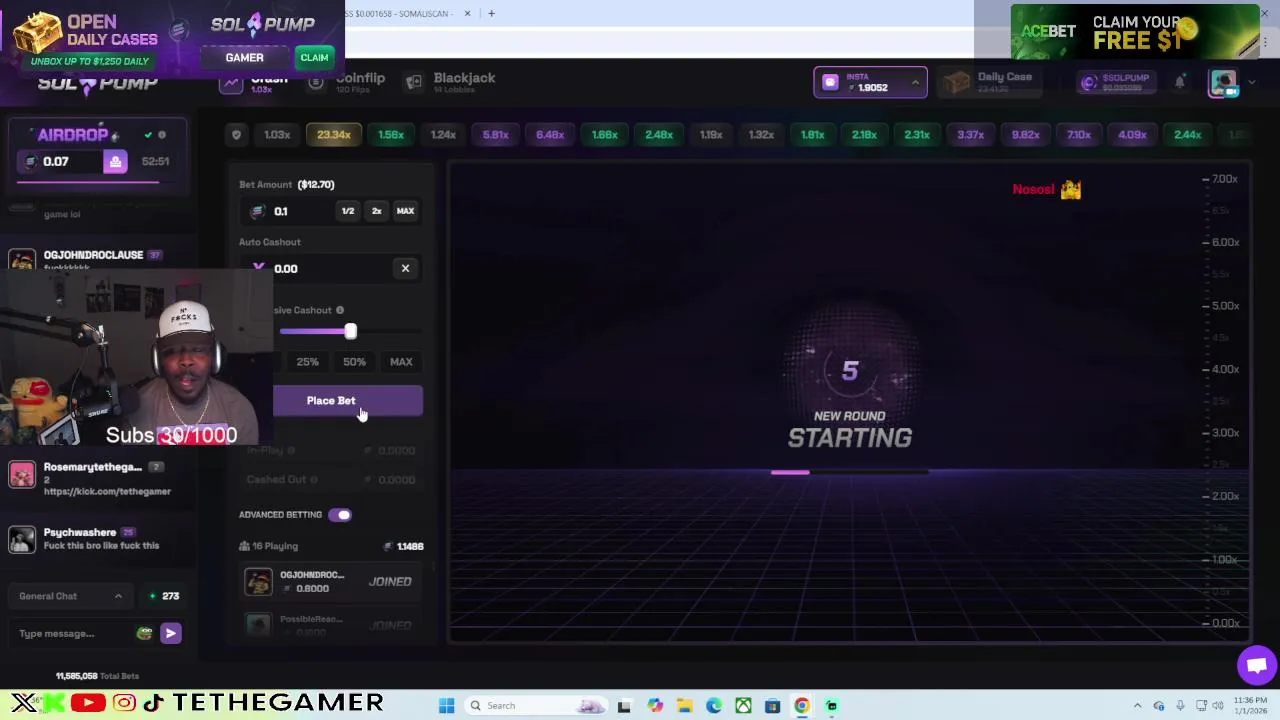The width and height of the screenshot is (1280, 720).
Task: Select the 9.82x round history chip
Action: click(1025, 135)
